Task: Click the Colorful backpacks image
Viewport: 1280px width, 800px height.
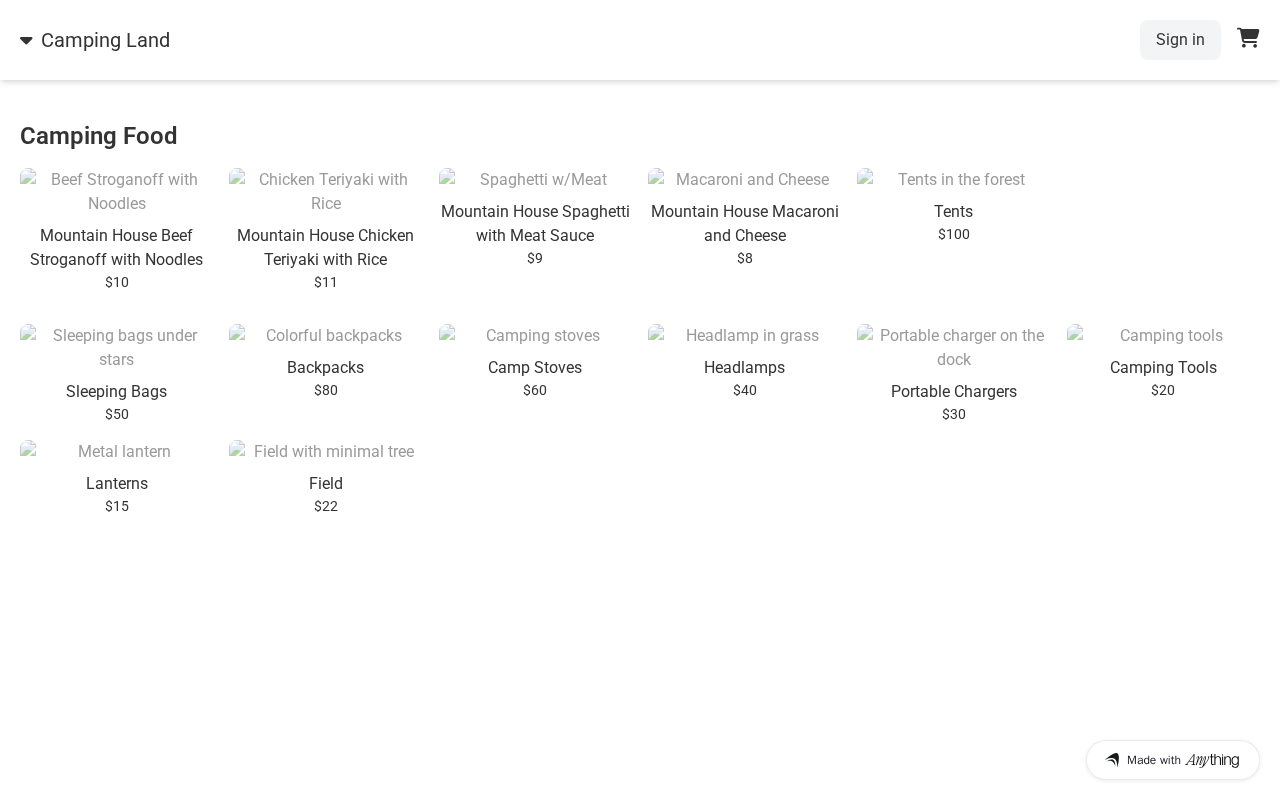Action: point(326,336)
